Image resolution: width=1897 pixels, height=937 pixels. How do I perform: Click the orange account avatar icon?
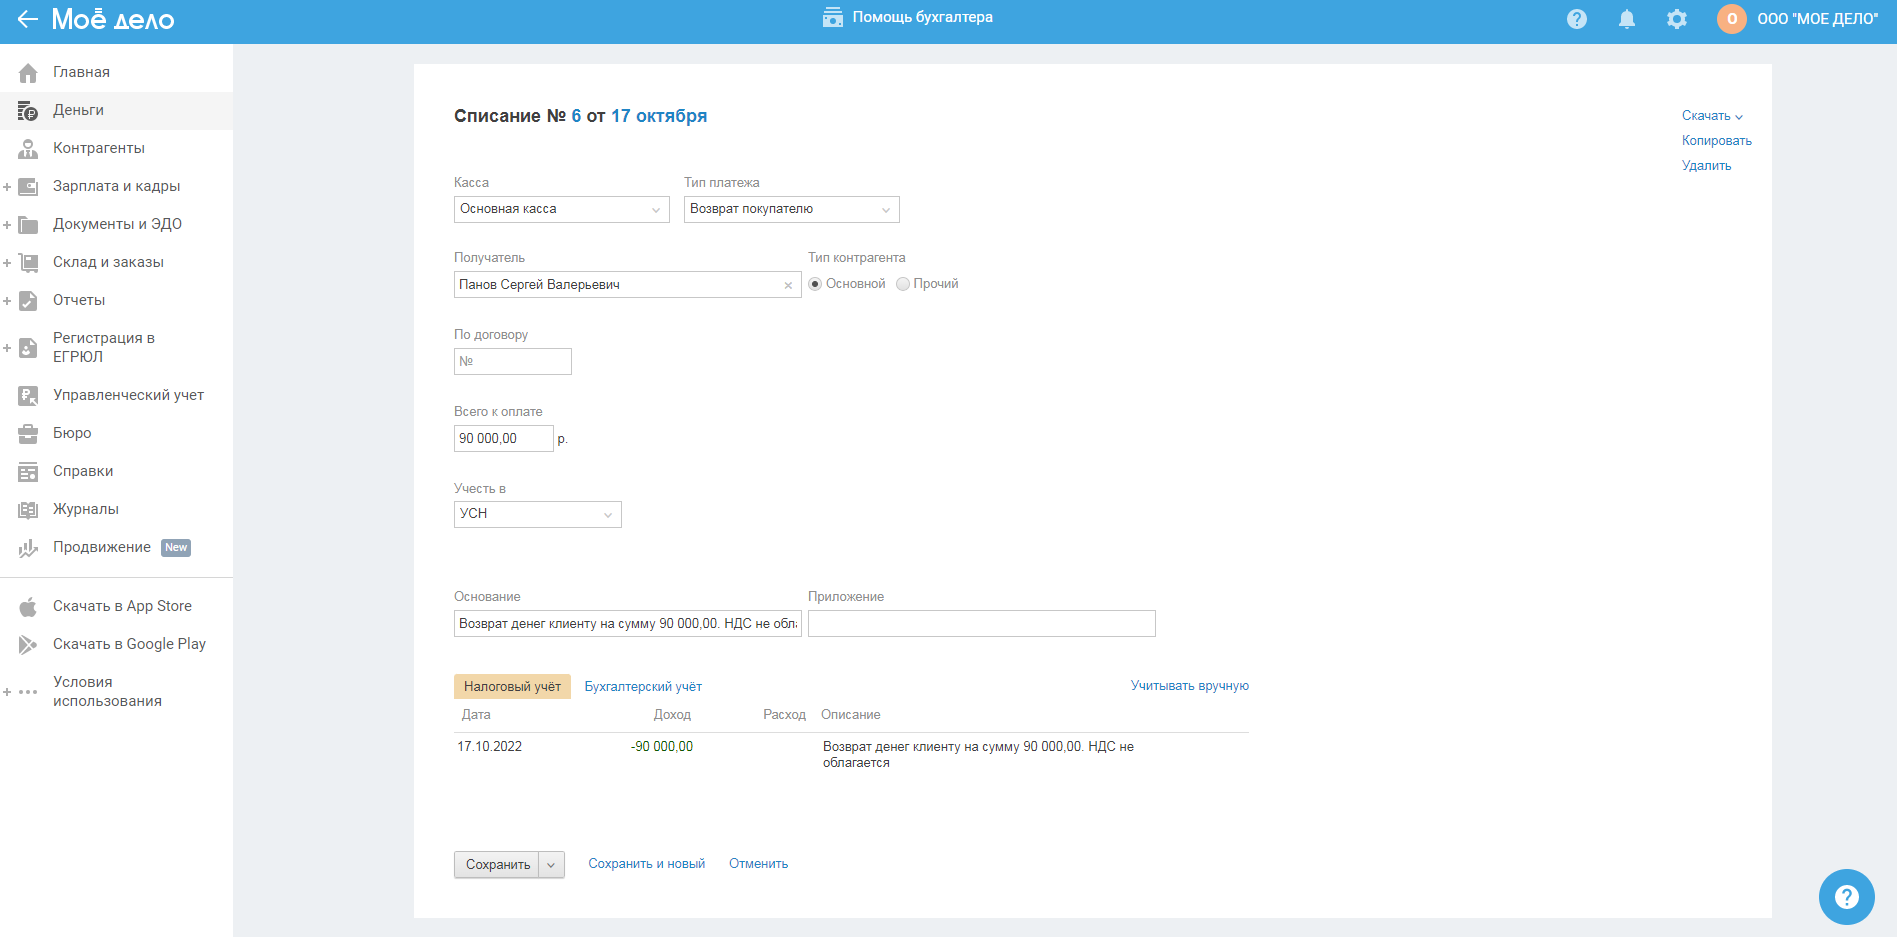pyautogui.click(x=1731, y=19)
